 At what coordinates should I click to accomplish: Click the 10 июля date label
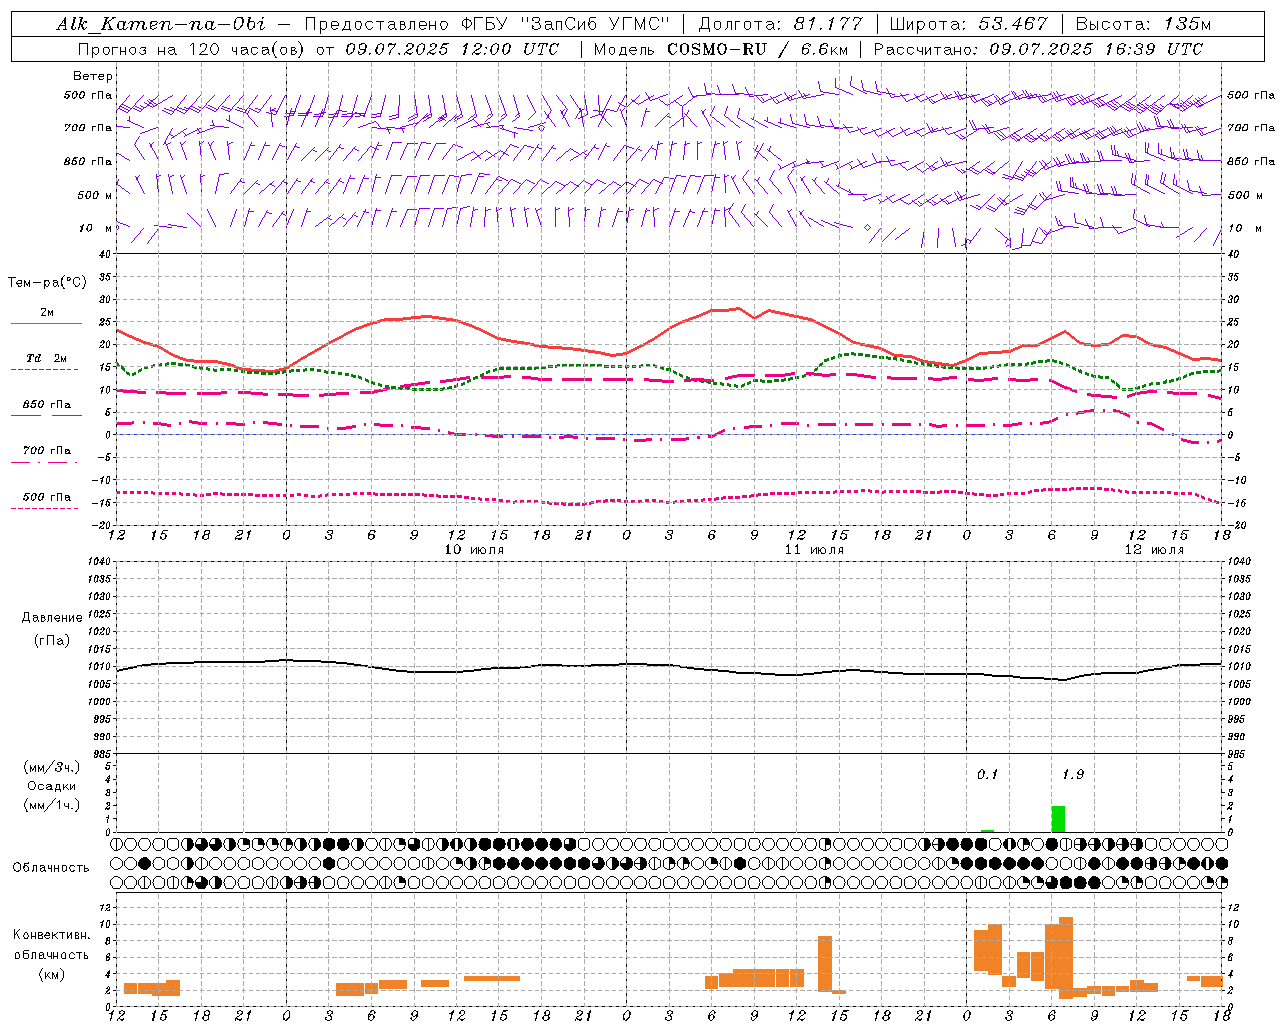(474, 550)
